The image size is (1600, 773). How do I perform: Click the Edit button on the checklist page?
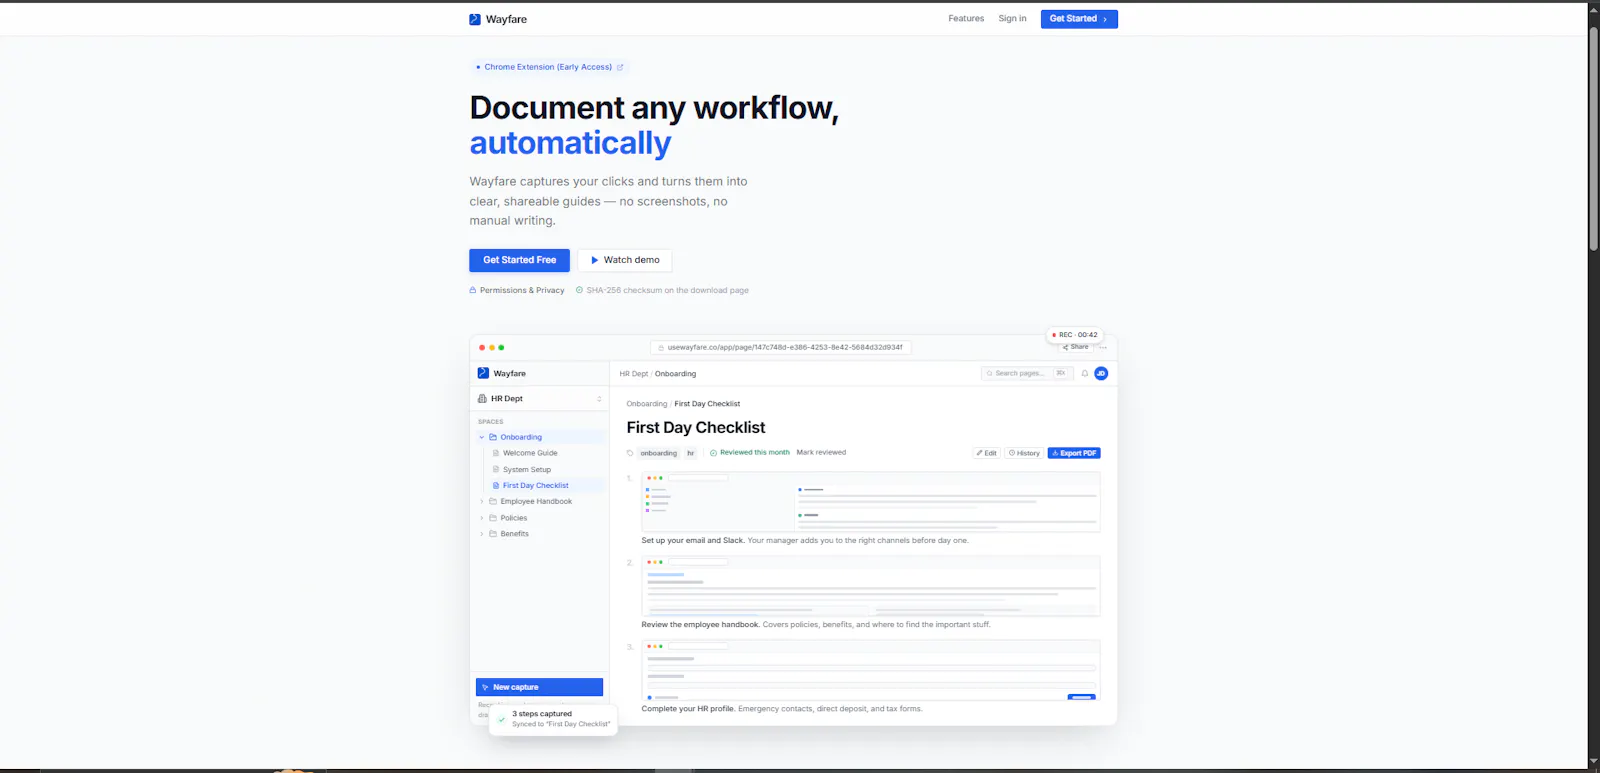coord(987,453)
